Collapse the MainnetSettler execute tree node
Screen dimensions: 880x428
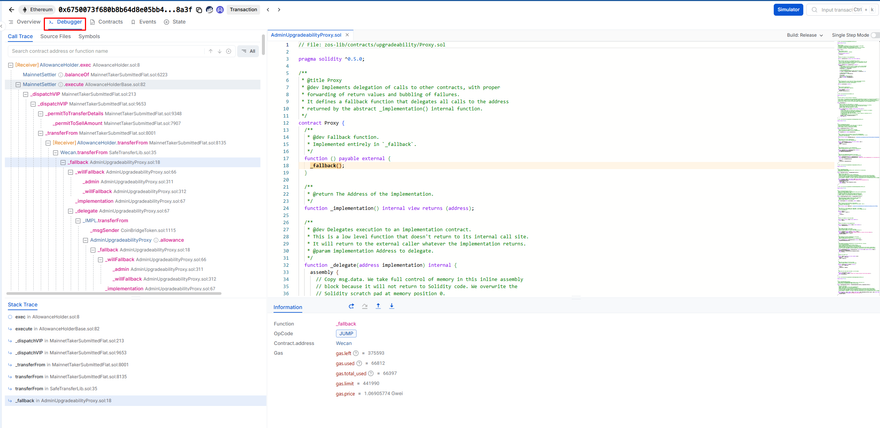click(x=18, y=84)
